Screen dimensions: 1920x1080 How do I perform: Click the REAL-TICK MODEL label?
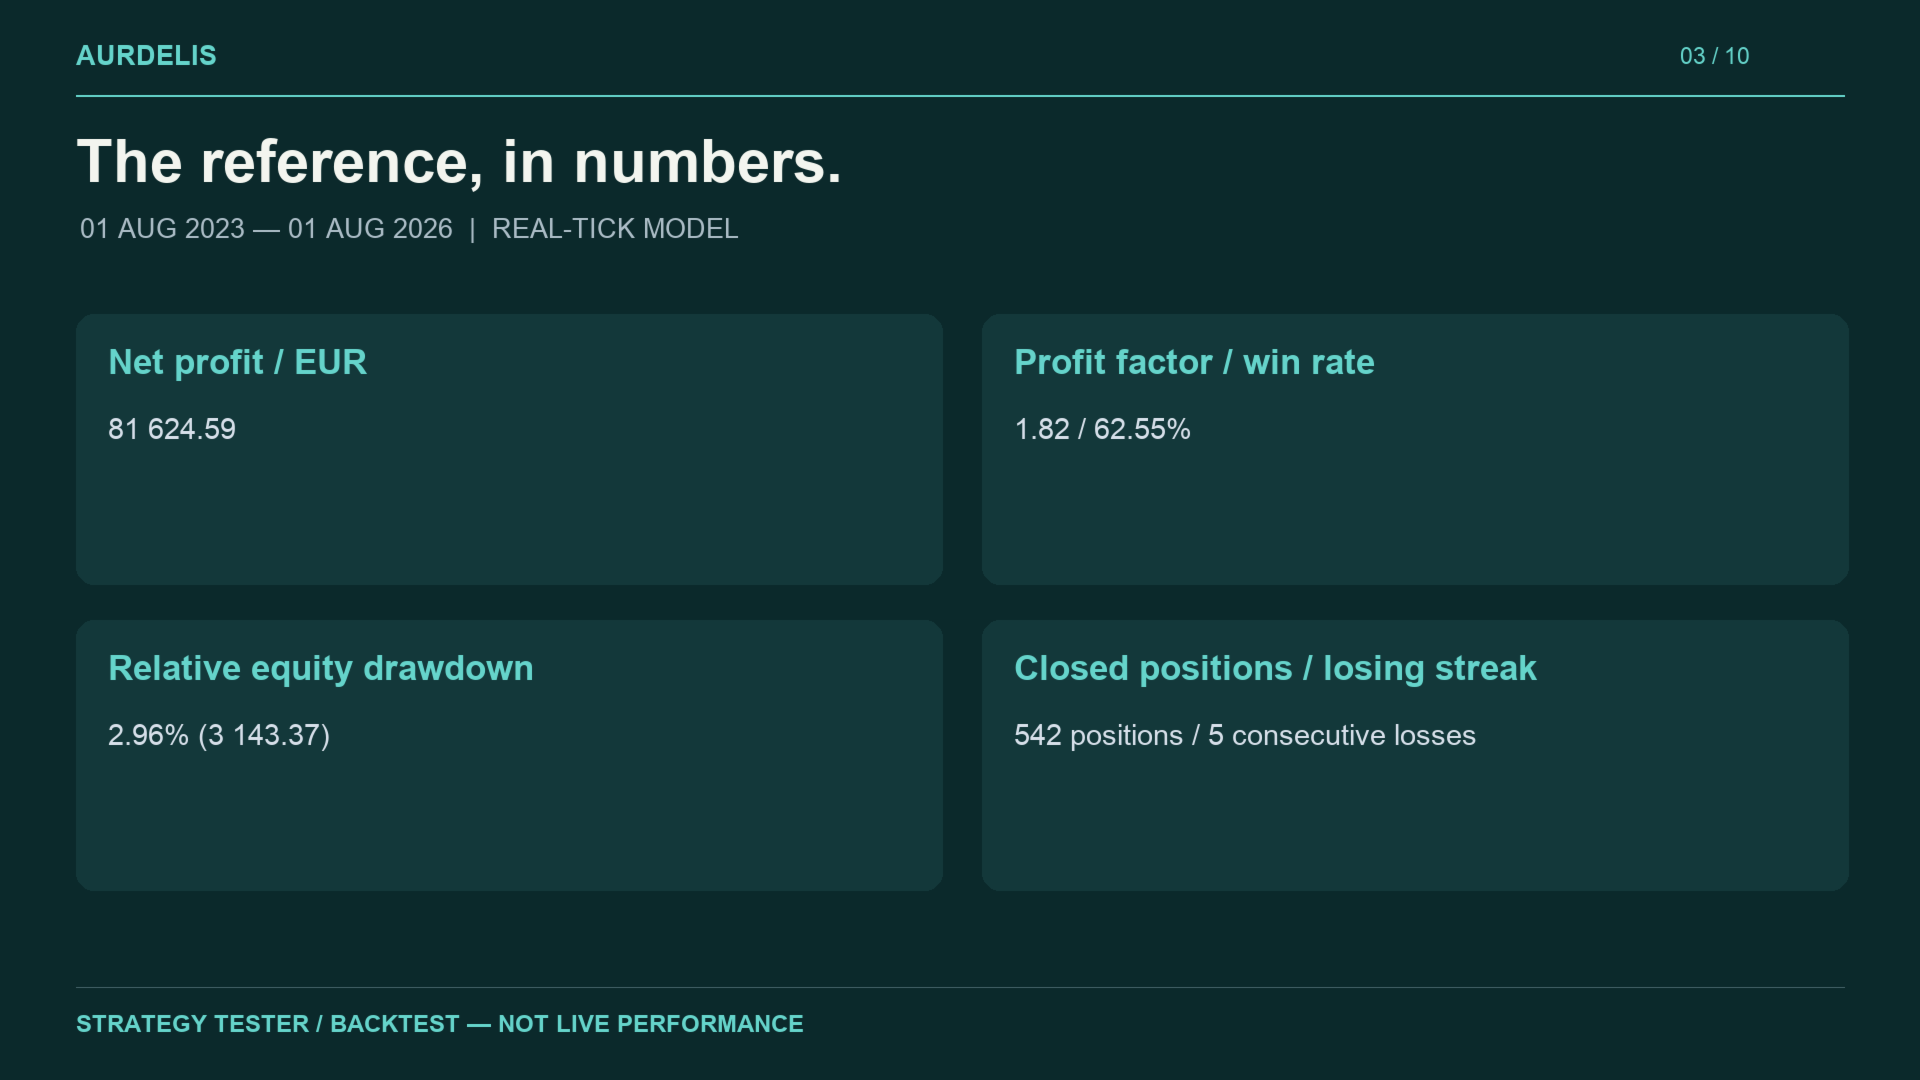(615, 229)
